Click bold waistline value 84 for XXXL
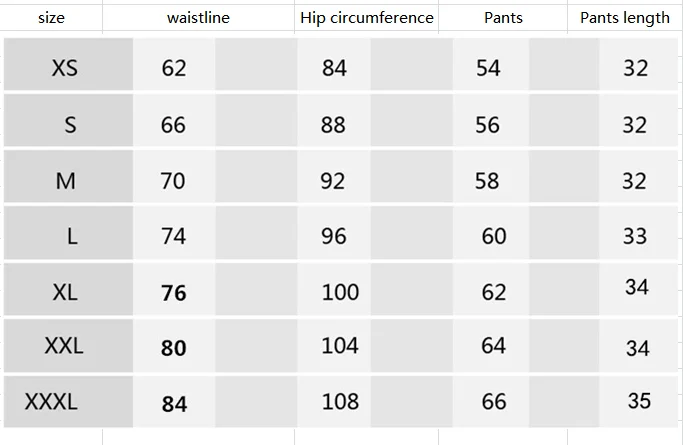The image size is (683, 445). [174, 404]
